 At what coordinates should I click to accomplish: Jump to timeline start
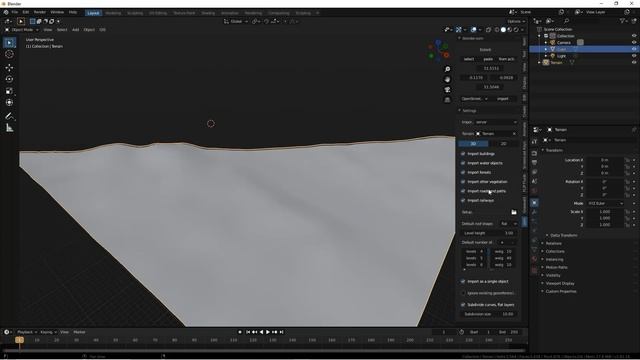tap(248, 332)
